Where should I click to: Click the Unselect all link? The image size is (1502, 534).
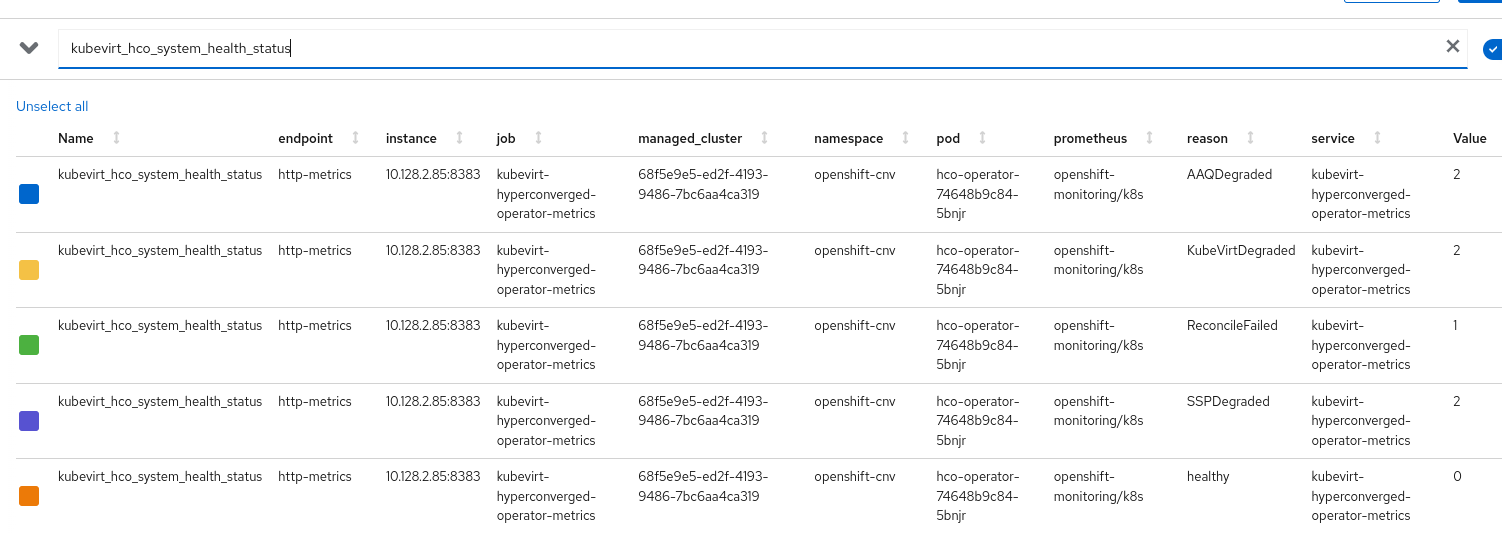click(x=52, y=106)
